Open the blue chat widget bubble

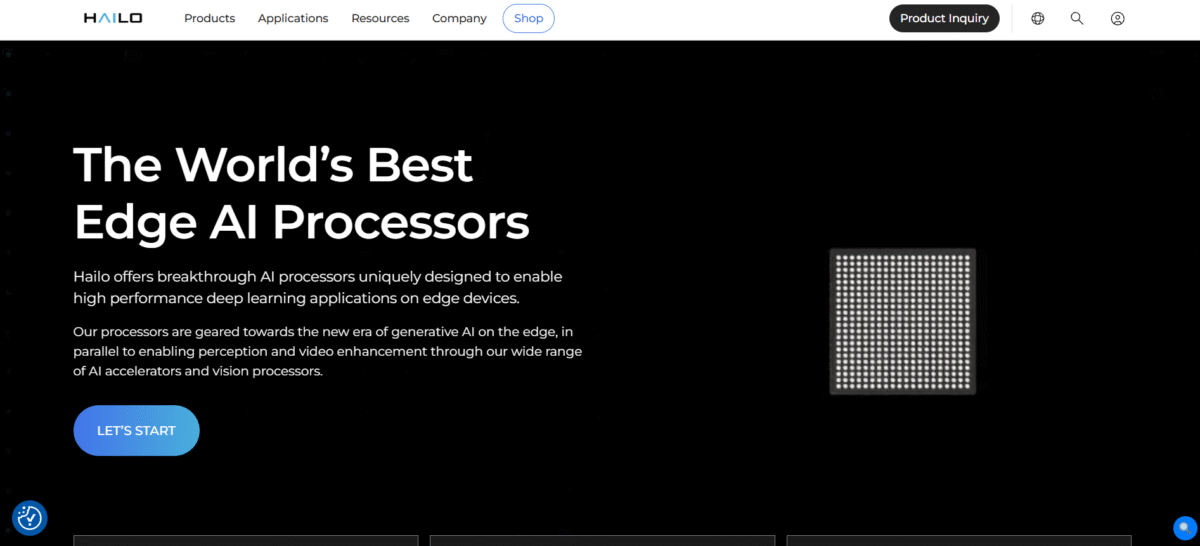pyautogui.click(x=1184, y=527)
